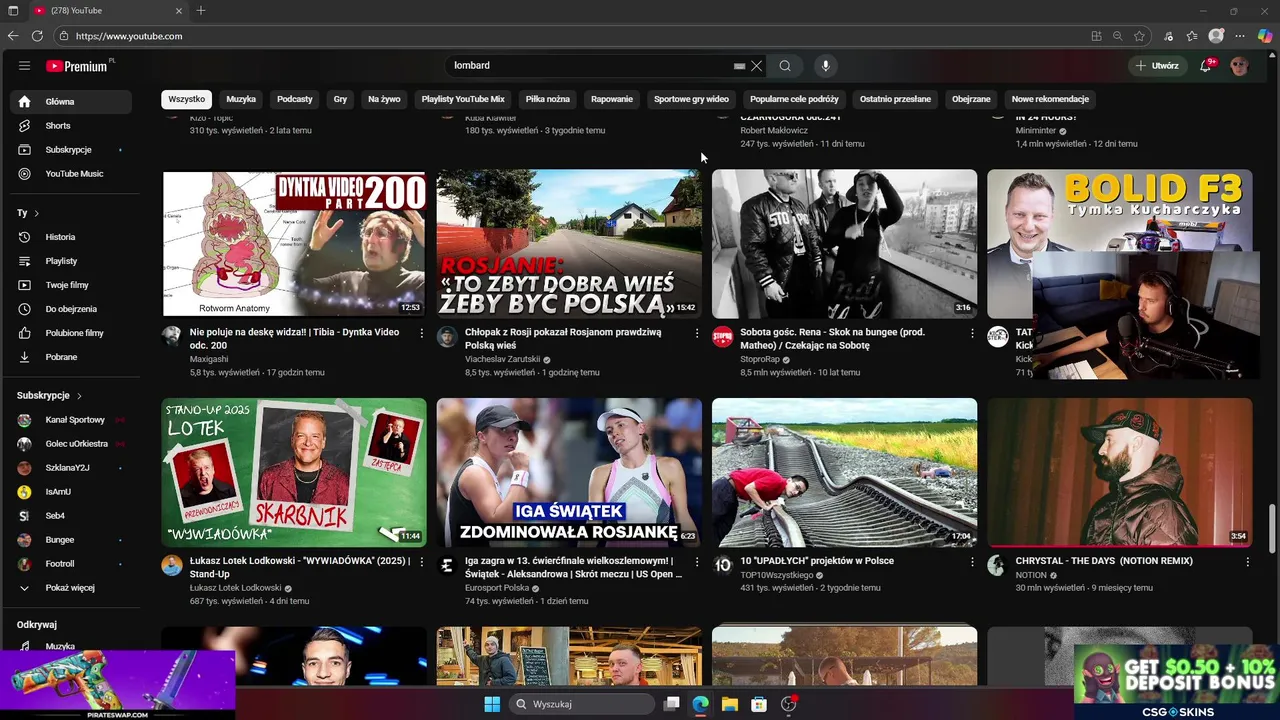Select the Popularne cele podróży chip
Viewport: 1280px width, 720px height.
(794, 99)
